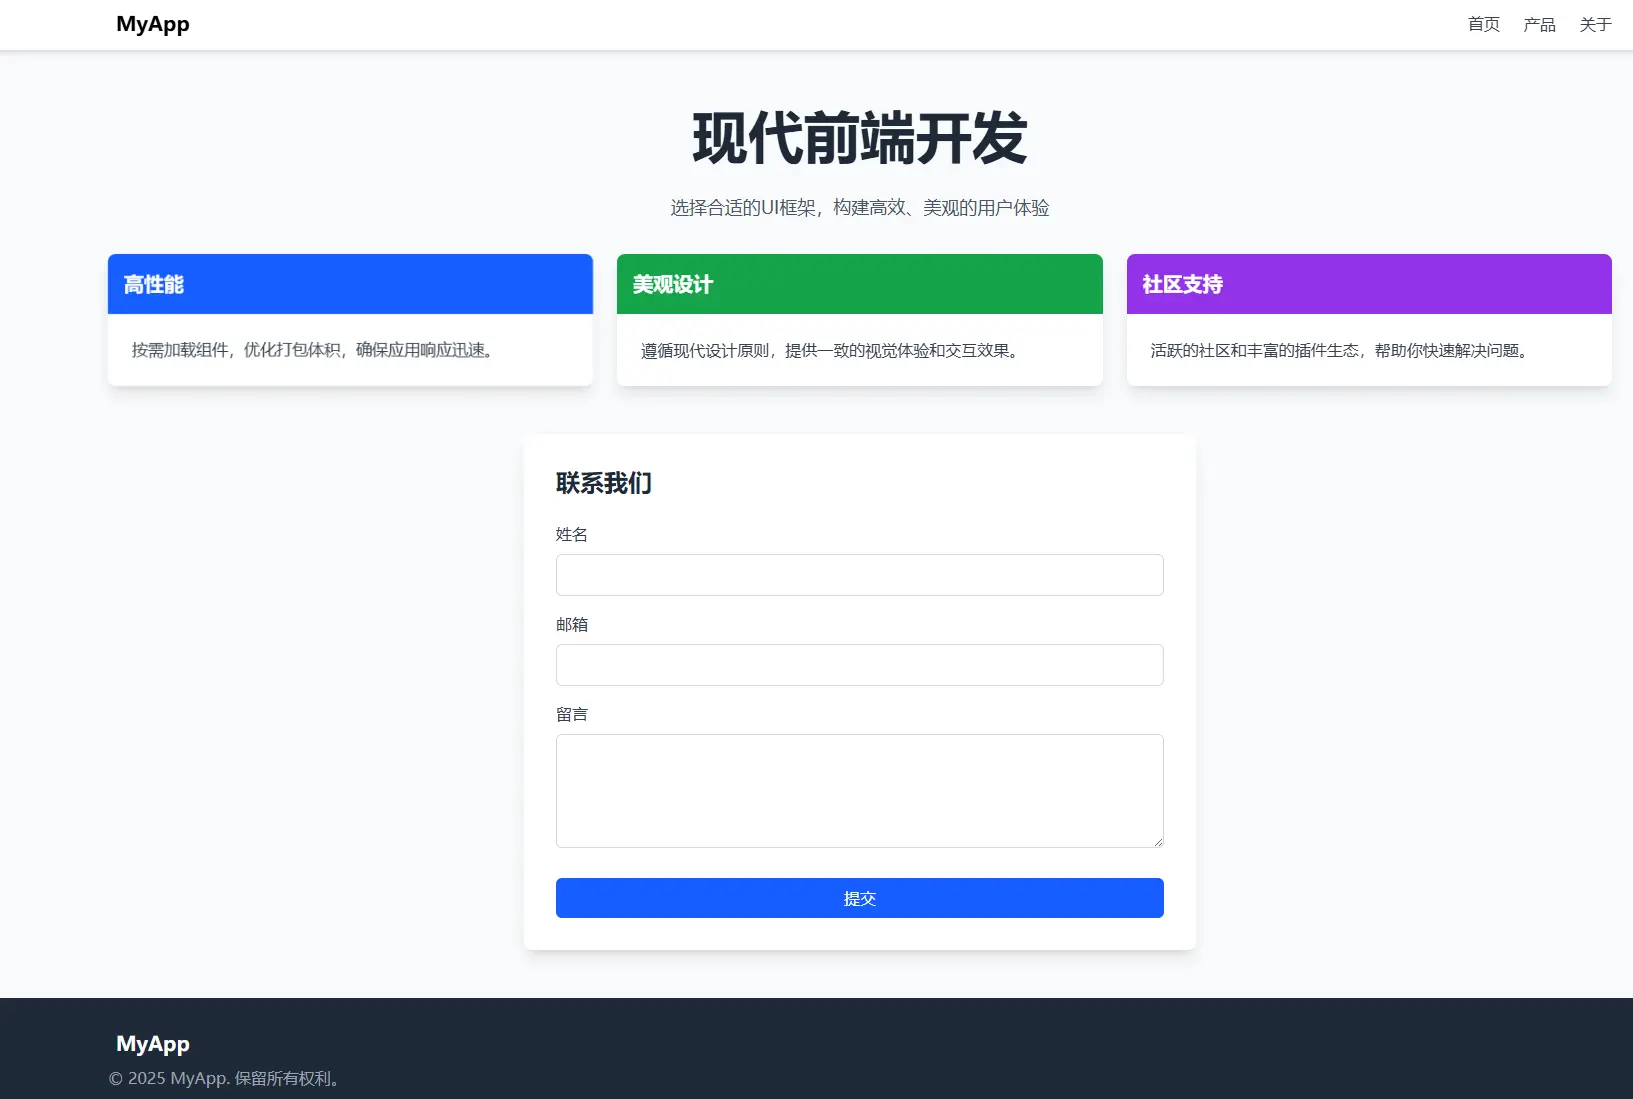Click the 留言 textarea resize handle
Screen dimensions: 1633x1099
coord(1158,842)
